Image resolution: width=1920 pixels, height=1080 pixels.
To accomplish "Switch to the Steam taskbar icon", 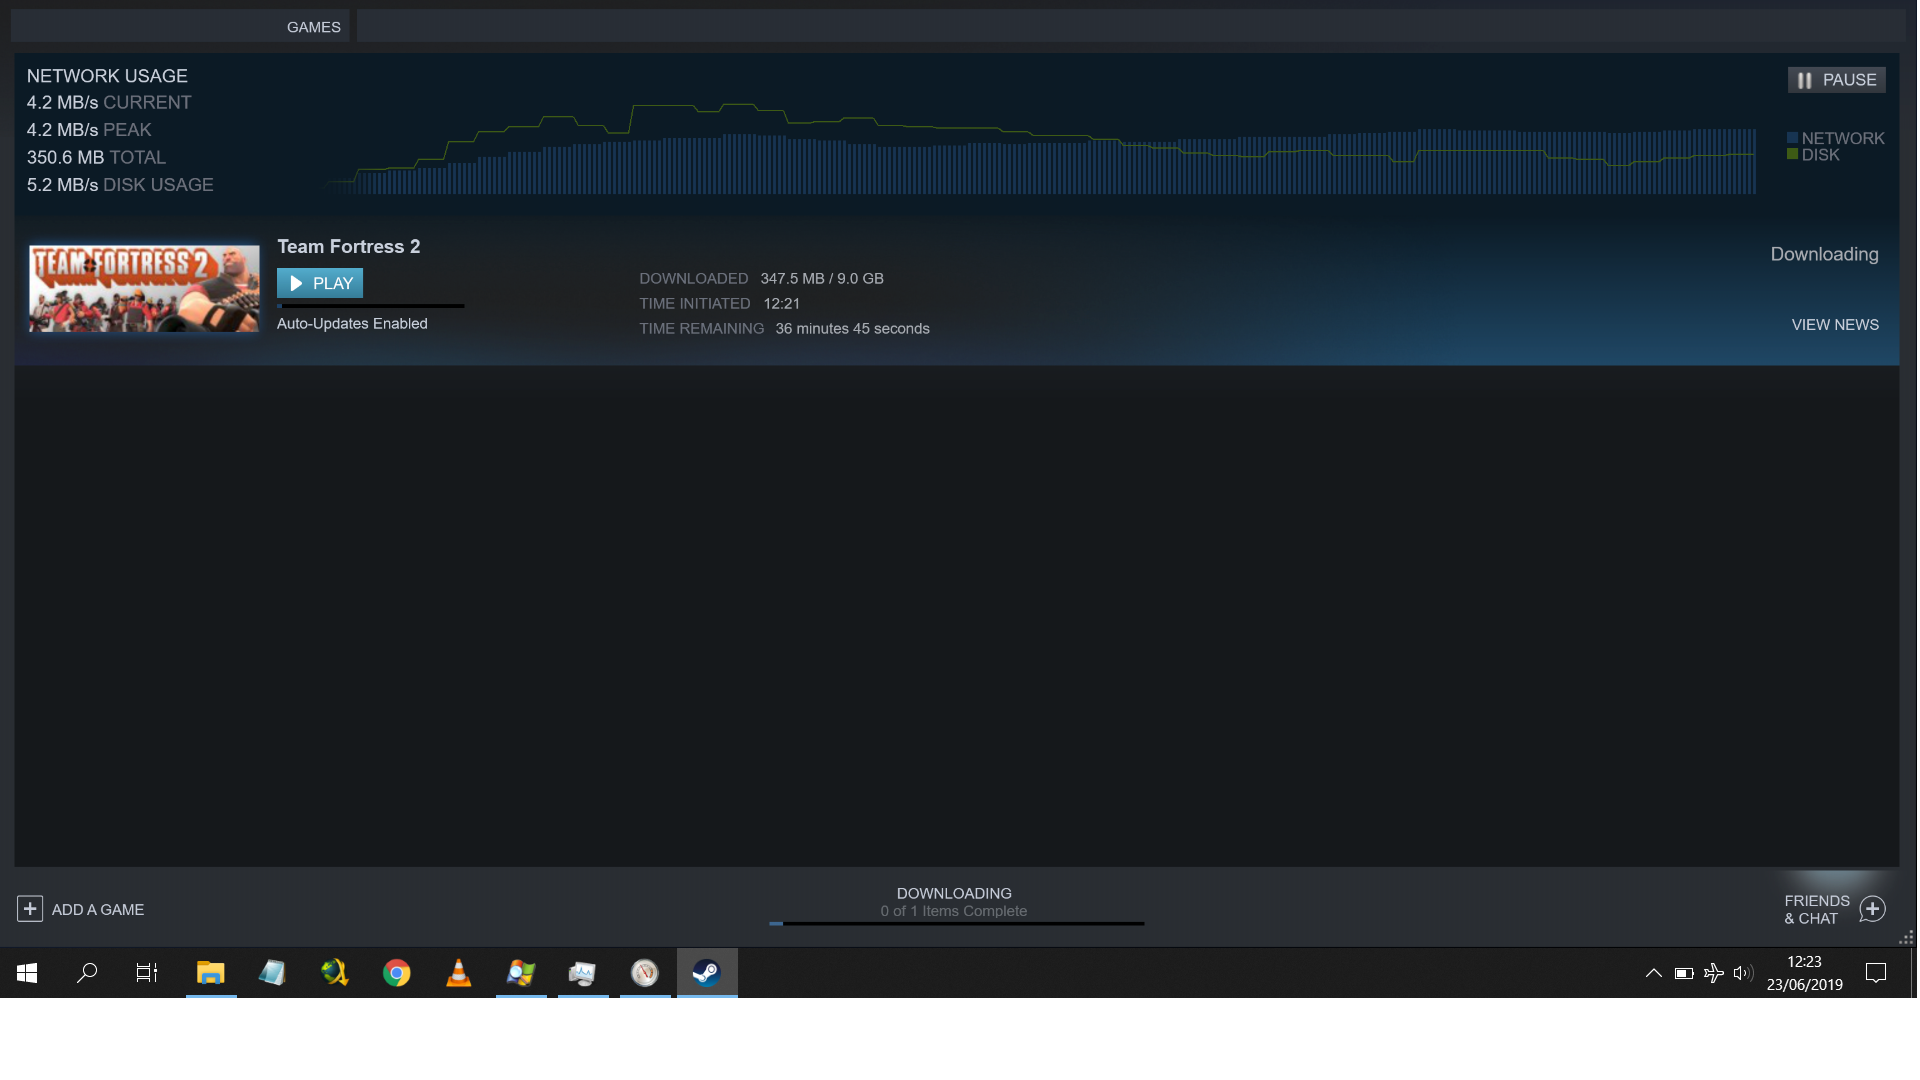I will pos(707,972).
